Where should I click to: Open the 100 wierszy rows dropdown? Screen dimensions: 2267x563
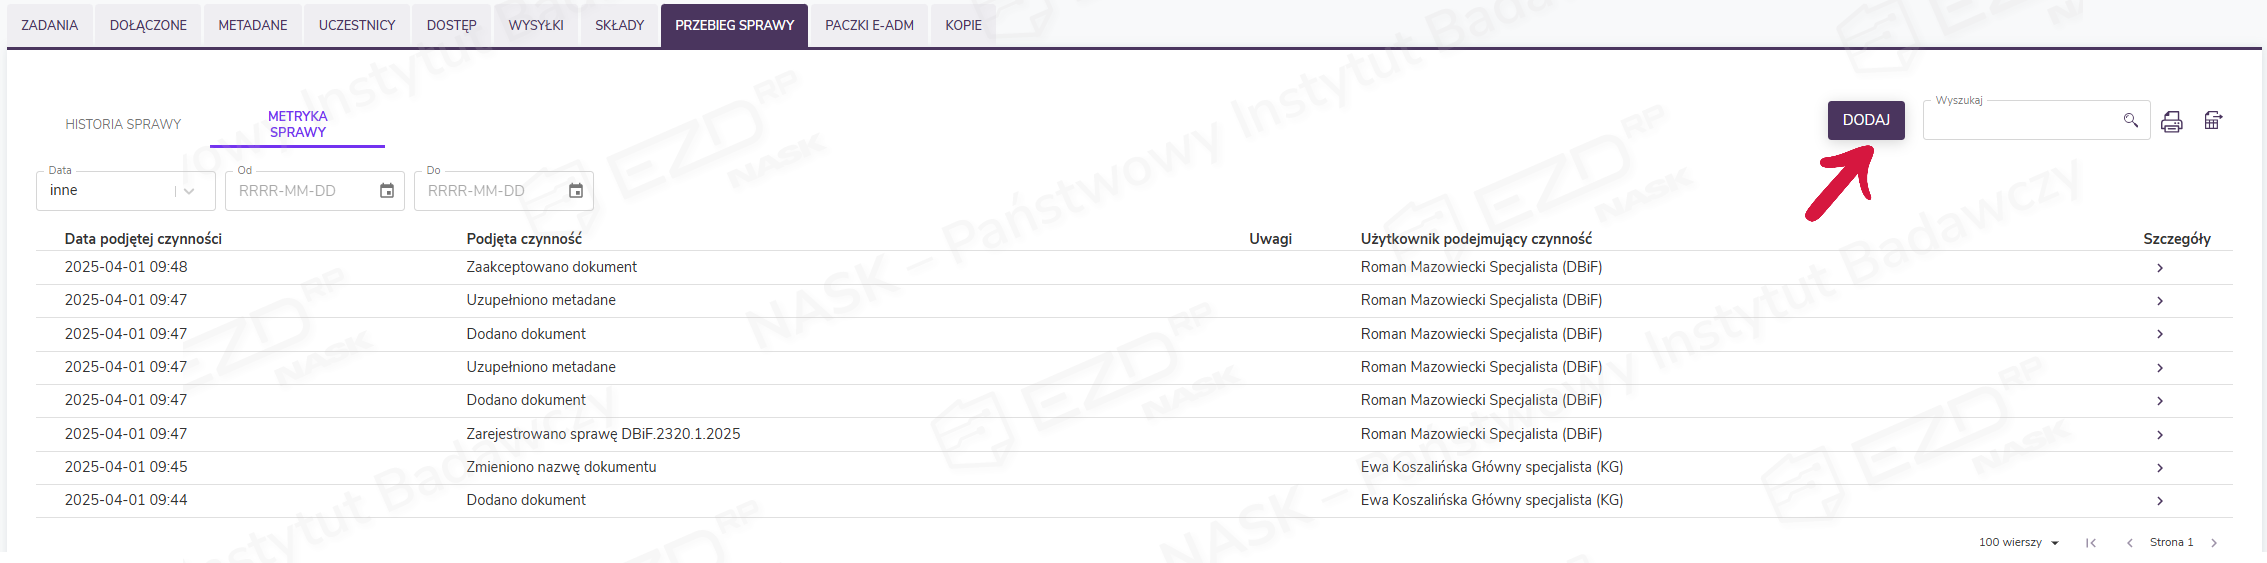click(x=2018, y=543)
